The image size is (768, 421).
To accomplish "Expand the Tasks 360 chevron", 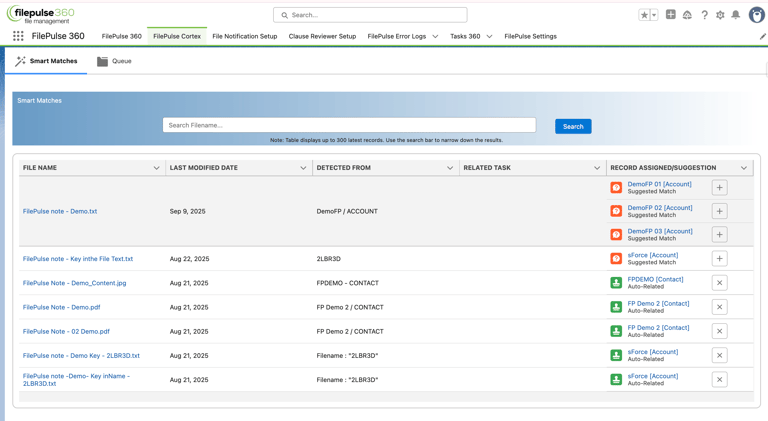I will 489,36.
